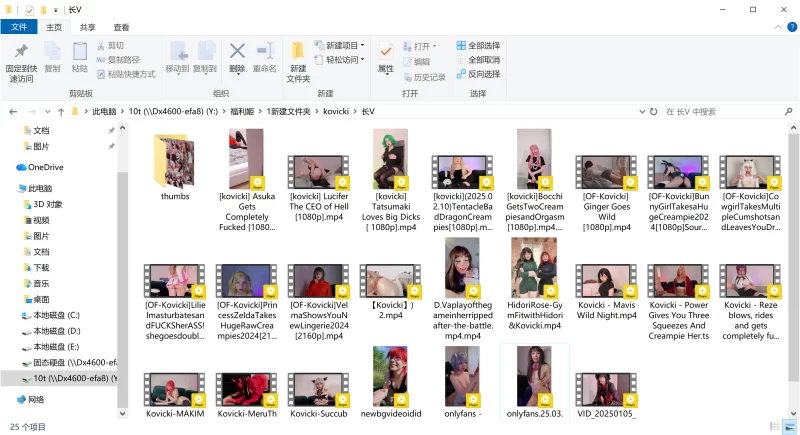Click the Copy (复制) ribbon icon

point(52,51)
